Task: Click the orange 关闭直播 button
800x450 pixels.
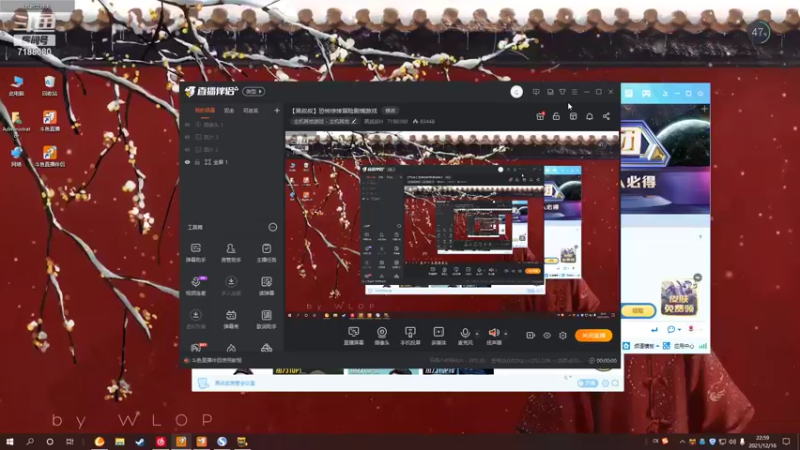Action: point(593,335)
